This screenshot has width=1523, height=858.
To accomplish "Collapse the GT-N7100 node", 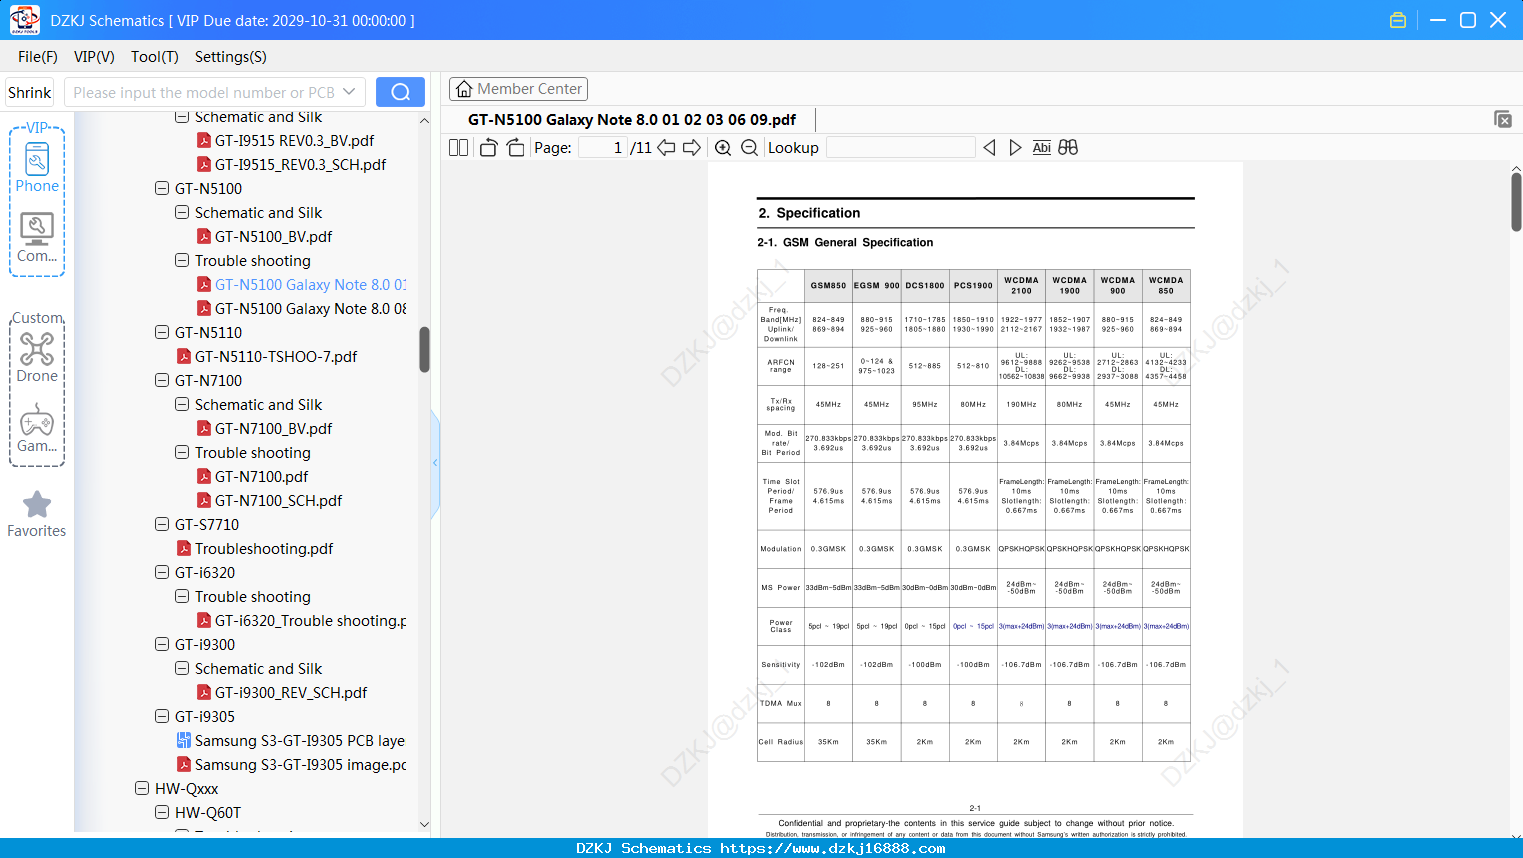I will point(162,380).
